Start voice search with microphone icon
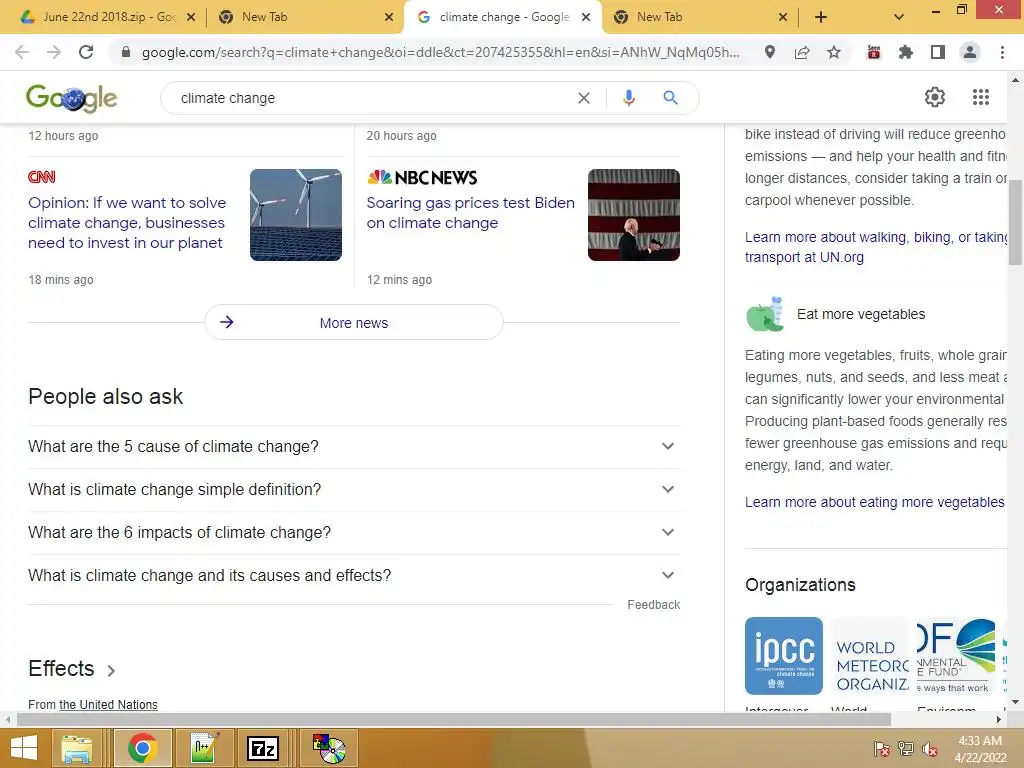 [628, 98]
